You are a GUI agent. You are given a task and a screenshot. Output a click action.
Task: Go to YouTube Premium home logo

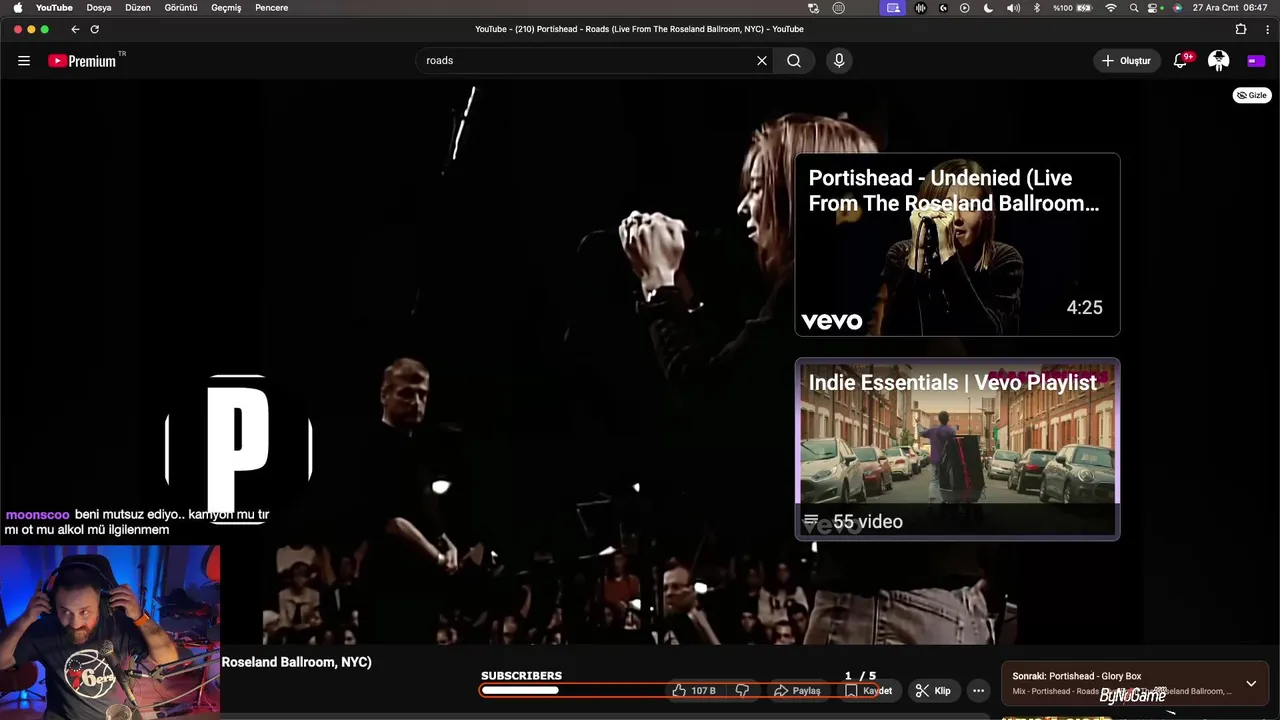pos(83,61)
